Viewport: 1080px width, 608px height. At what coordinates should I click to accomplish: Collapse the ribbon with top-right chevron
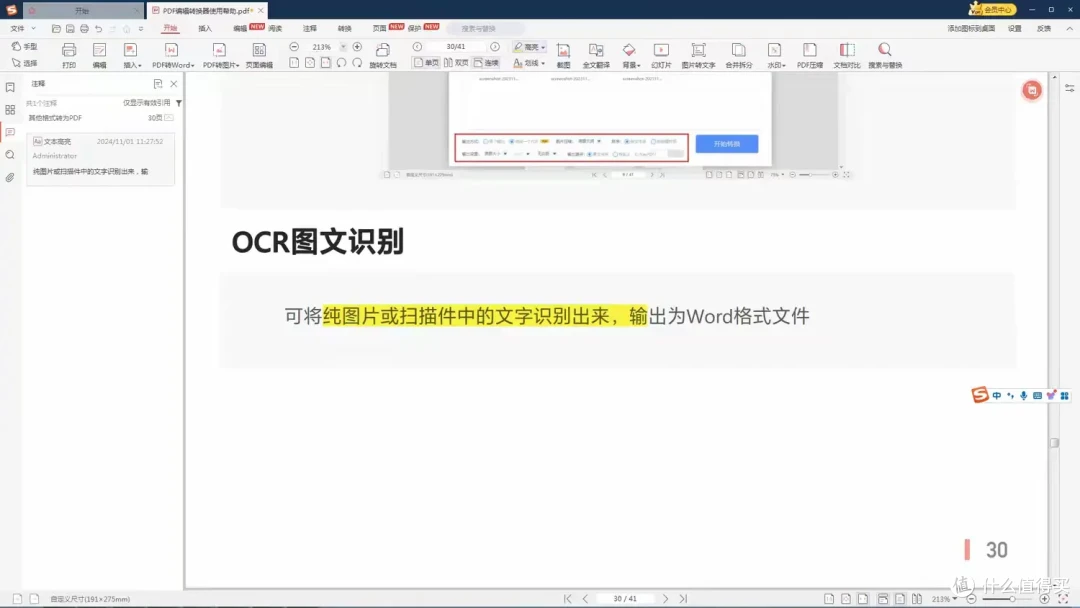[x=1069, y=28]
